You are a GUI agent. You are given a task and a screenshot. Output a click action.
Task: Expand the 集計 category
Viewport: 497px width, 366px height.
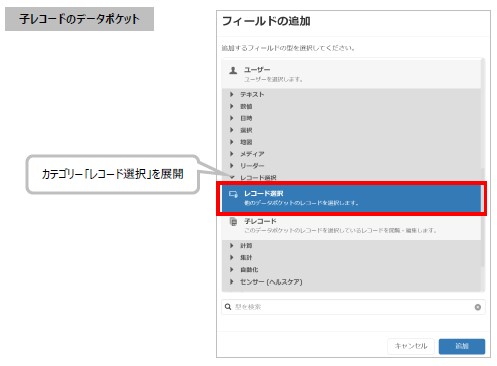[351, 258]
